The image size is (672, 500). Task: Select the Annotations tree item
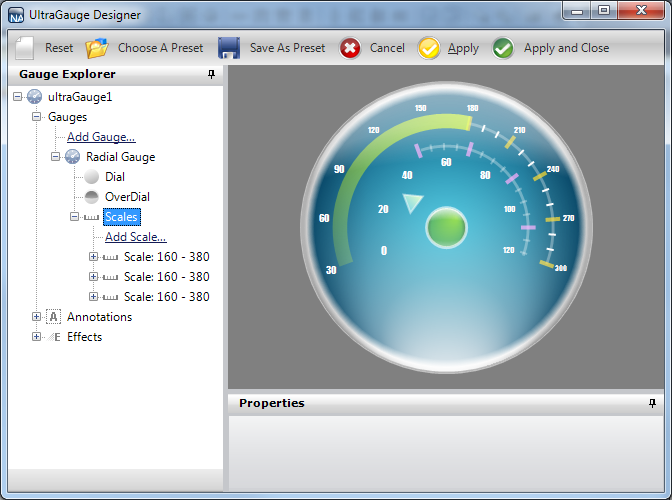coord(99,317)
